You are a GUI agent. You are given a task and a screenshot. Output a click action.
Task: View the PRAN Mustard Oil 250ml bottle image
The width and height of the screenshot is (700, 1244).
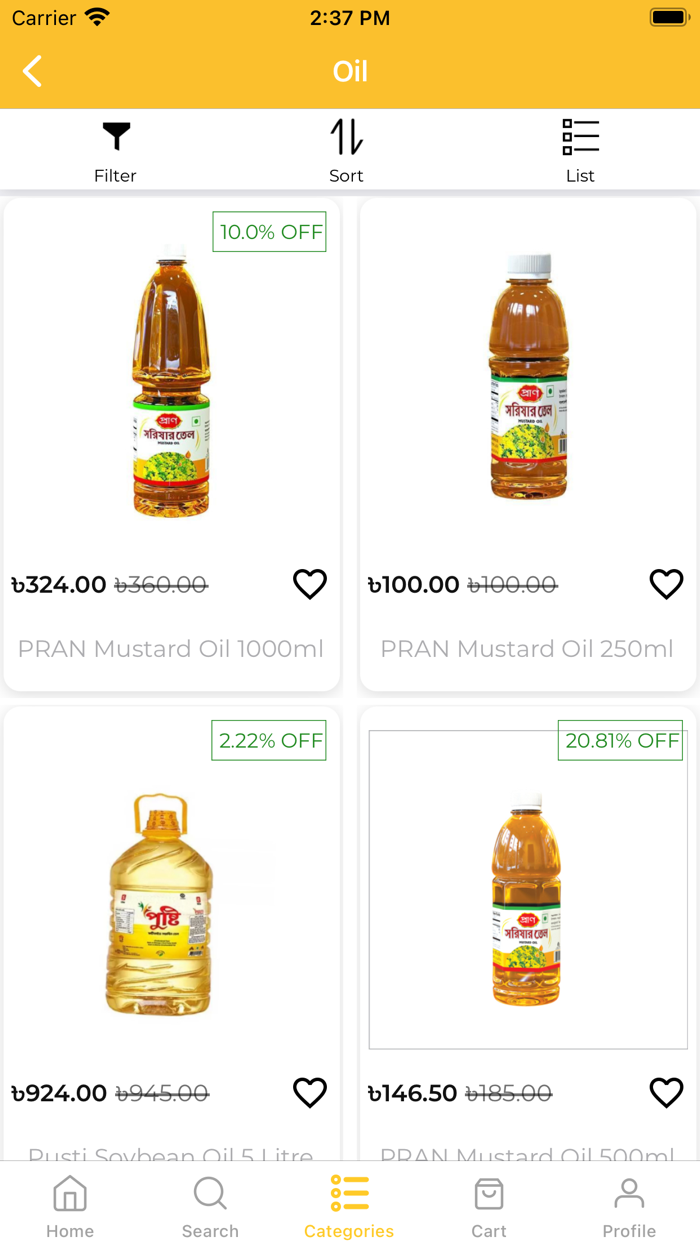pos(528,380)
